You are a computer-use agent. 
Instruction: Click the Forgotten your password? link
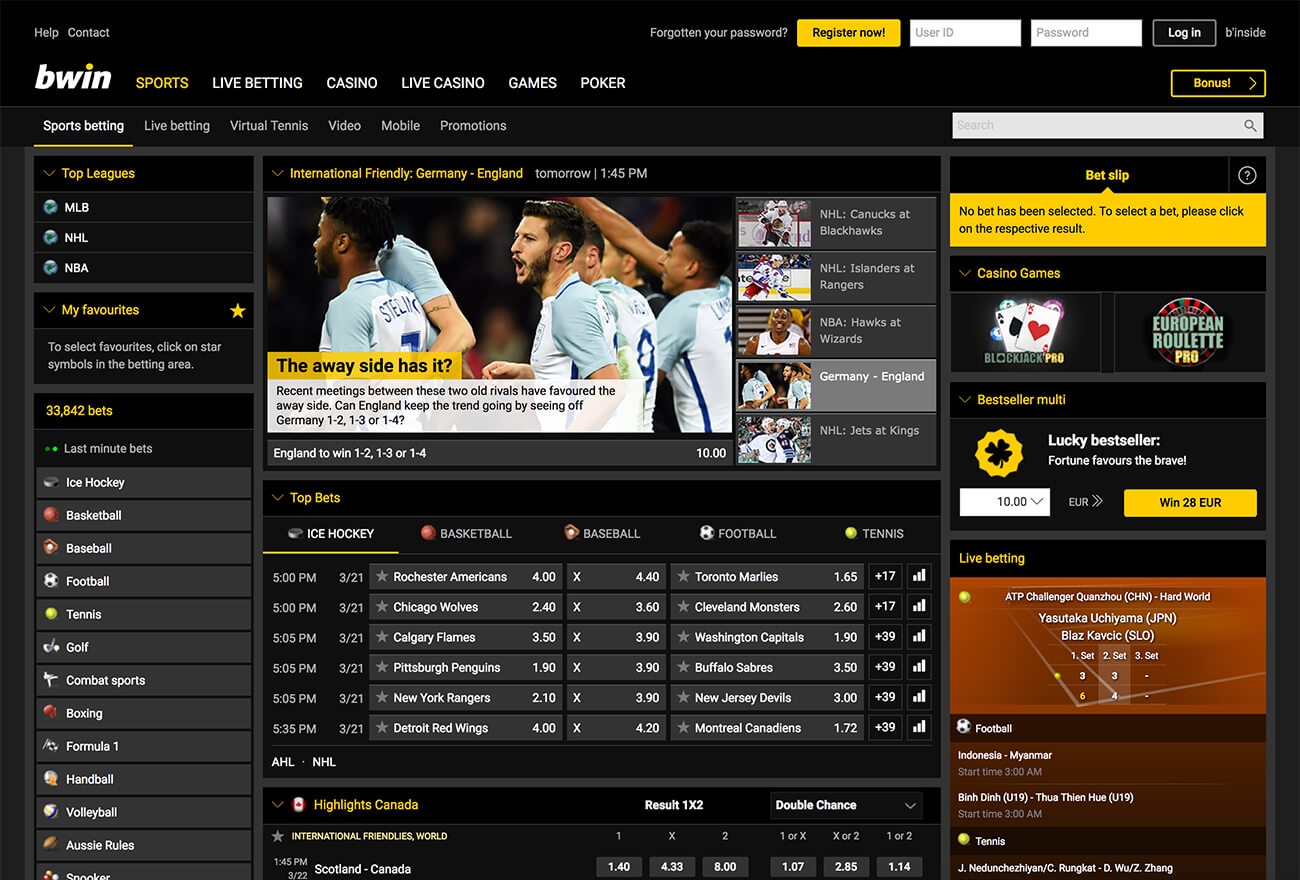[x=718, y=32]
